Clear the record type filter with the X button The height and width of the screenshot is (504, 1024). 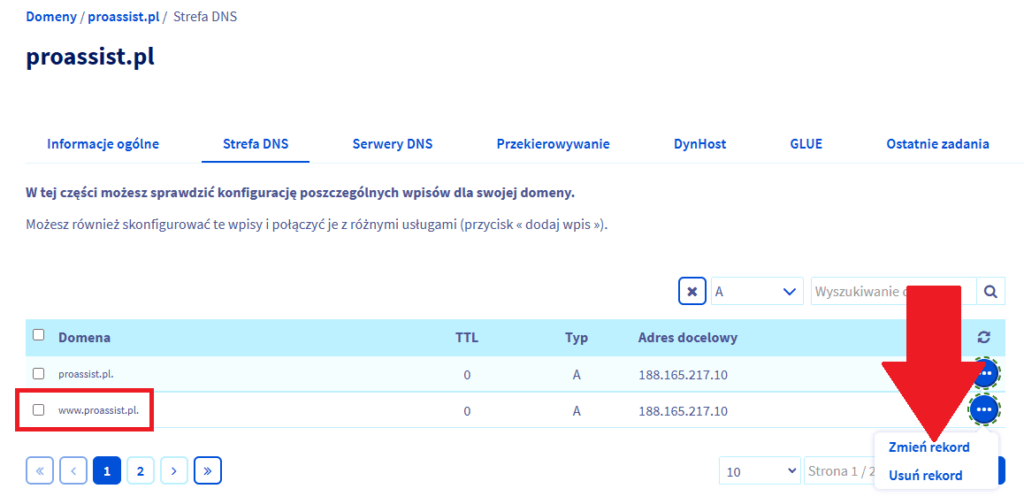692,292
